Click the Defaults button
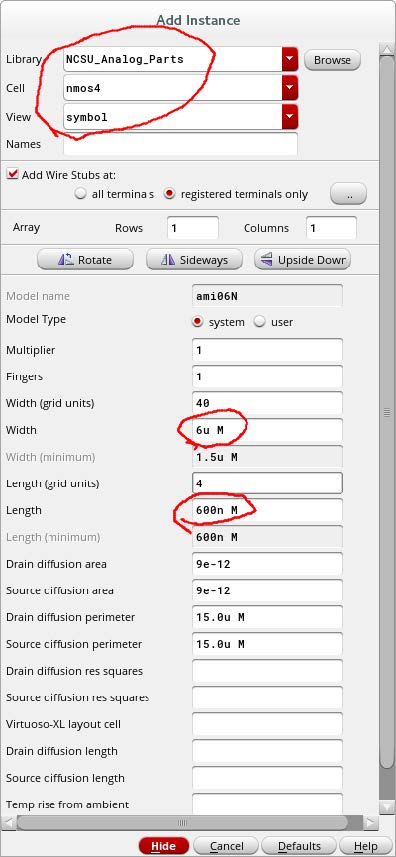The height and width of the screenshot is (857, 396). (x=299, y=846)
